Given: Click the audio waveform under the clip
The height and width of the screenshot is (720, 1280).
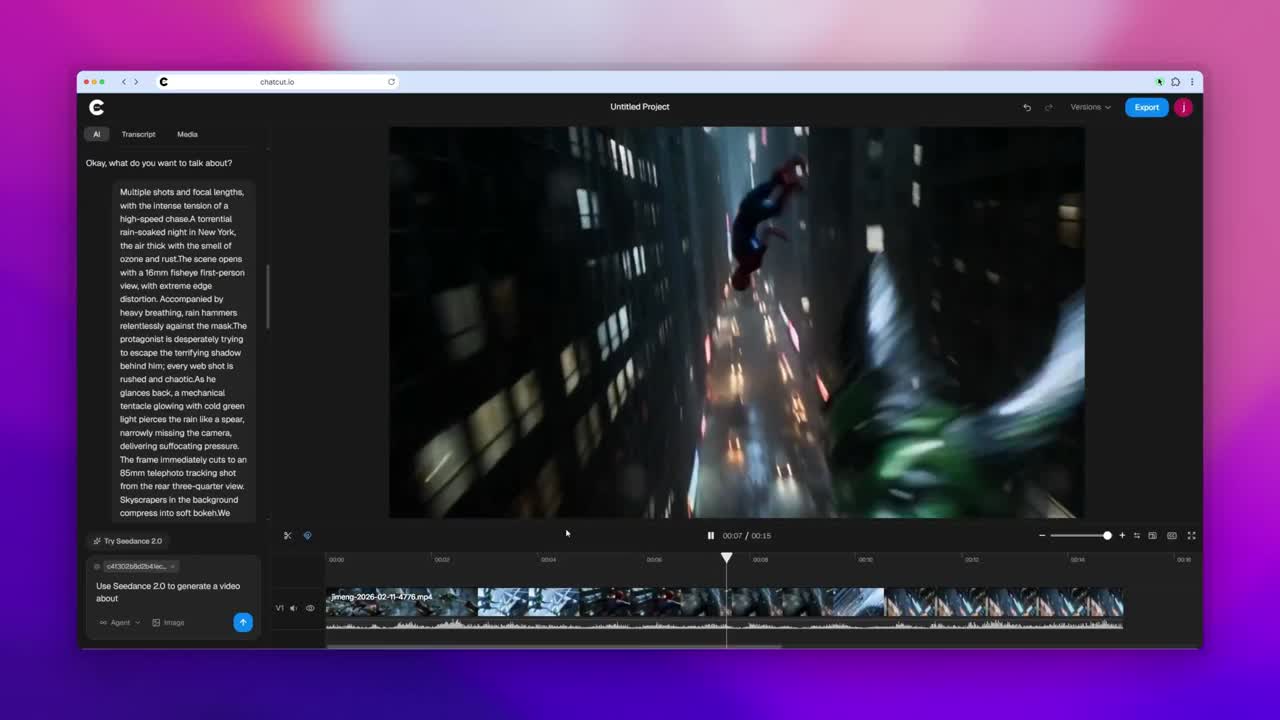Looking at the screenshot, I should pyautogui.click(x=725, y=624).
